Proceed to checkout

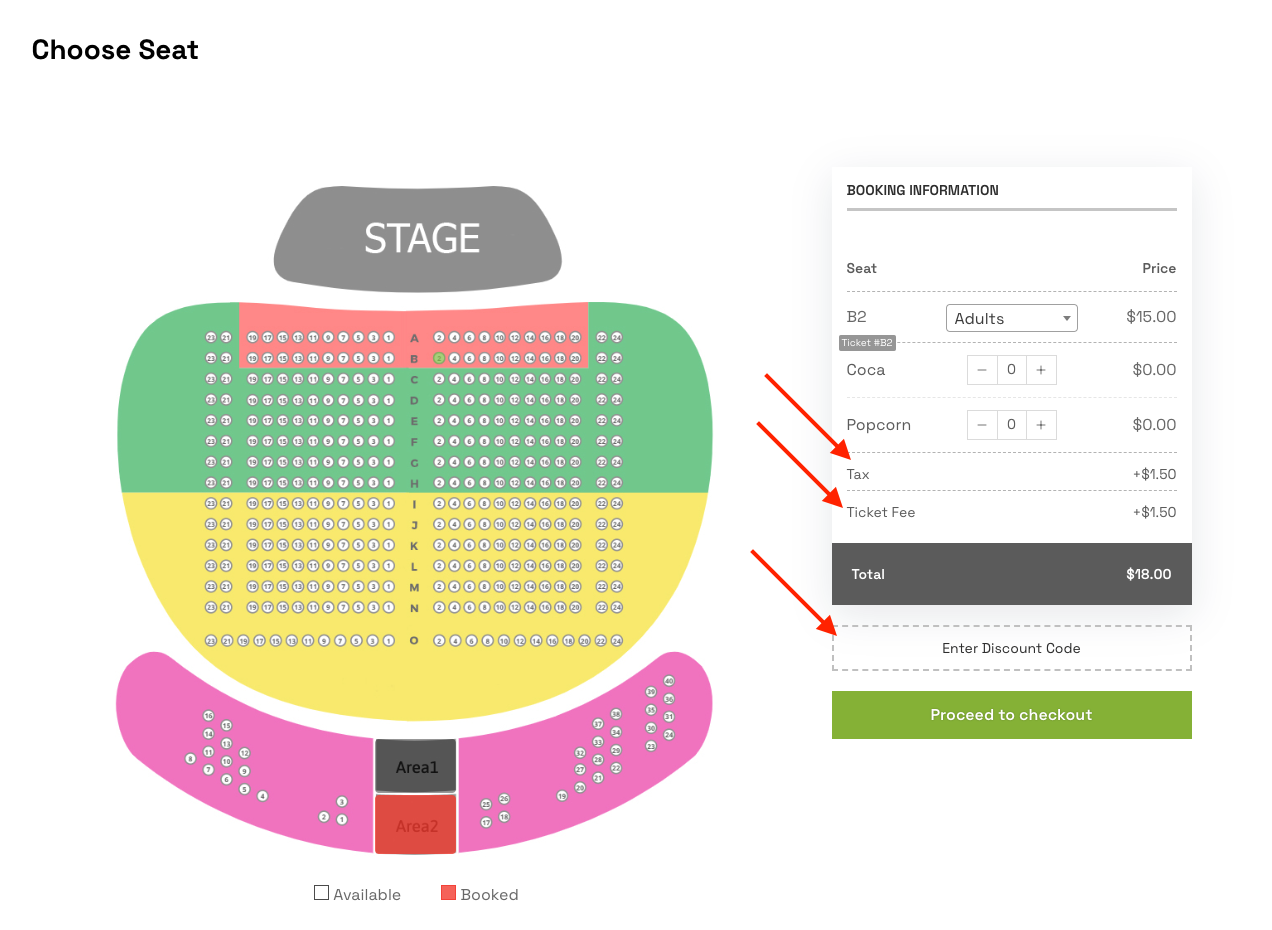(x=1012, y=715)
